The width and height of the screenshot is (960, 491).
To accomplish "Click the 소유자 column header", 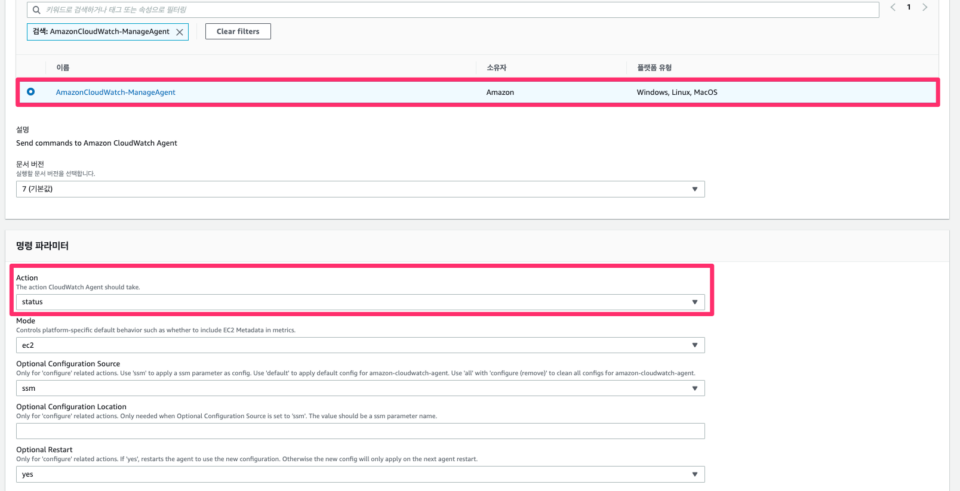I will pyautogui.click(x=497, y=67).
